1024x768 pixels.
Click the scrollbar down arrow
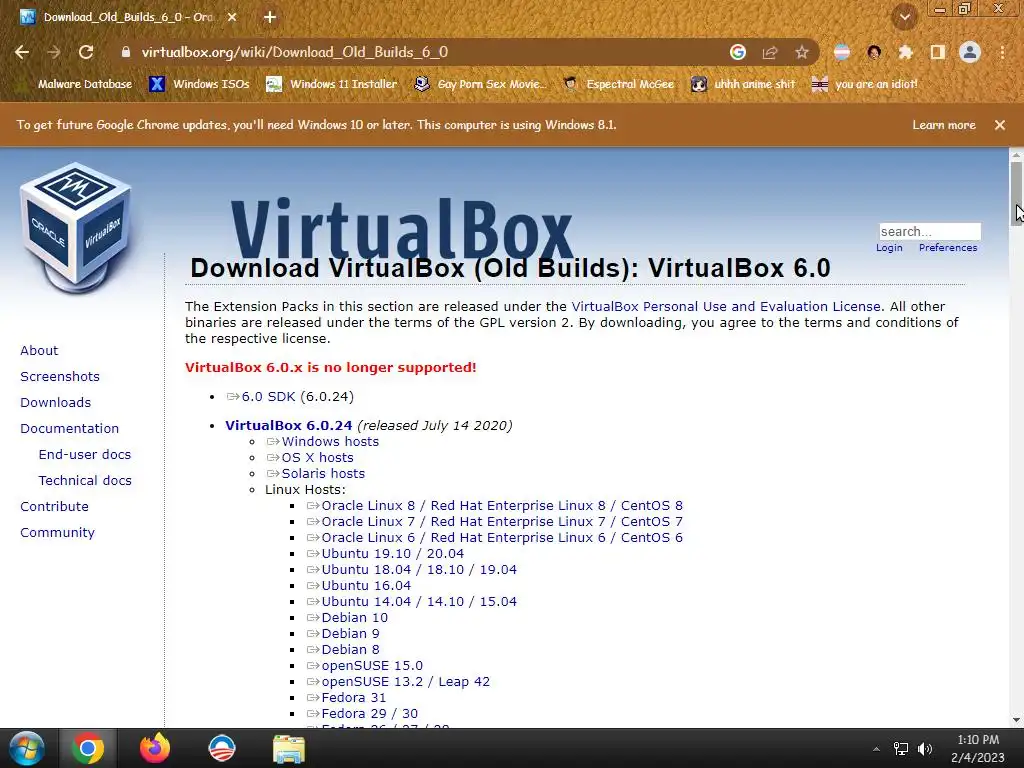pos(1016,720)
